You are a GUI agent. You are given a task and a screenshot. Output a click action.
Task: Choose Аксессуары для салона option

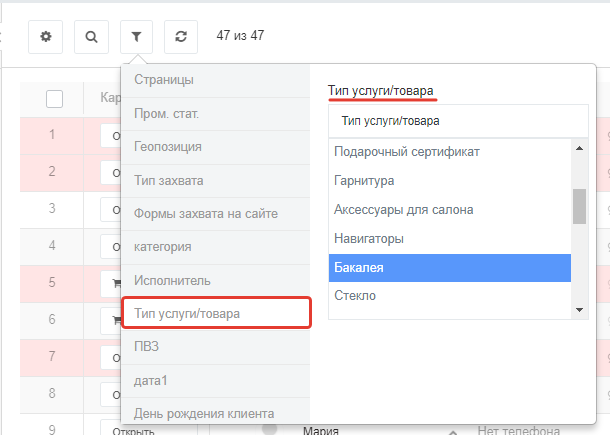(x=450, y=210)
